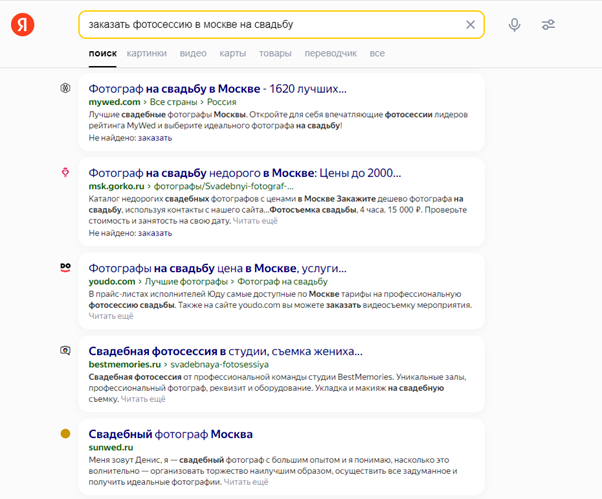Click text «Лучшие свадебные фотографы Москвы»
602x499 pixels.
tap(168, 115)
